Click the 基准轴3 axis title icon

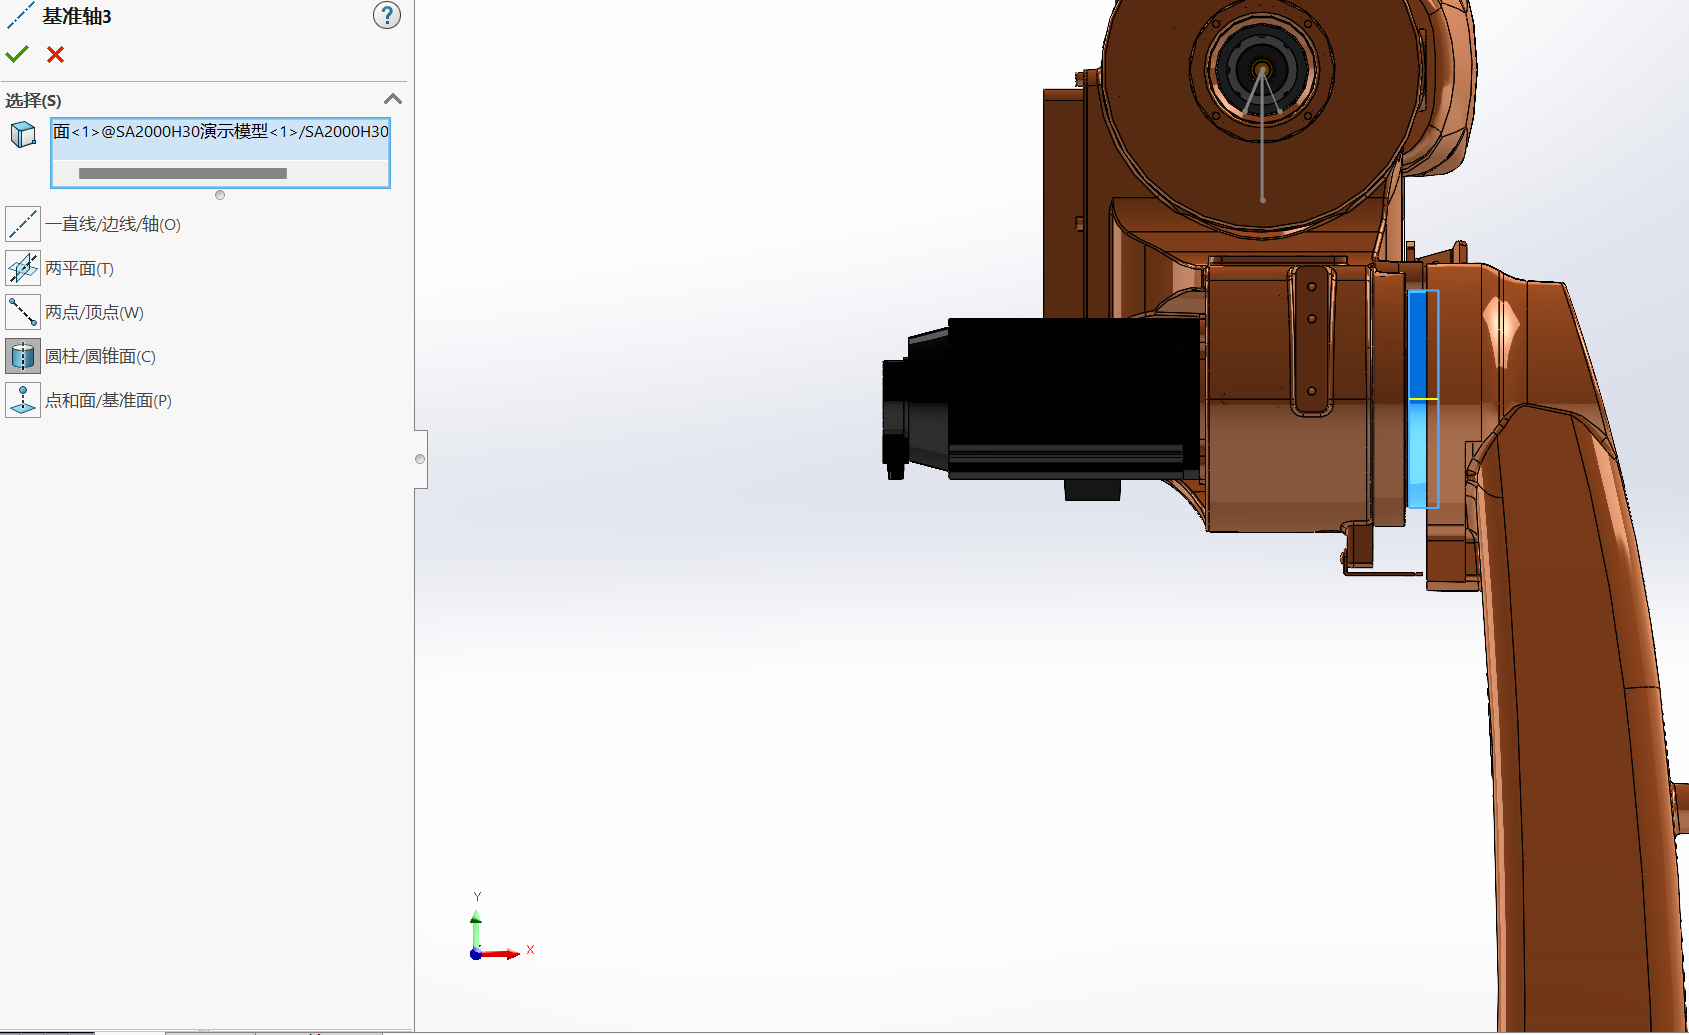coord(19,16)
